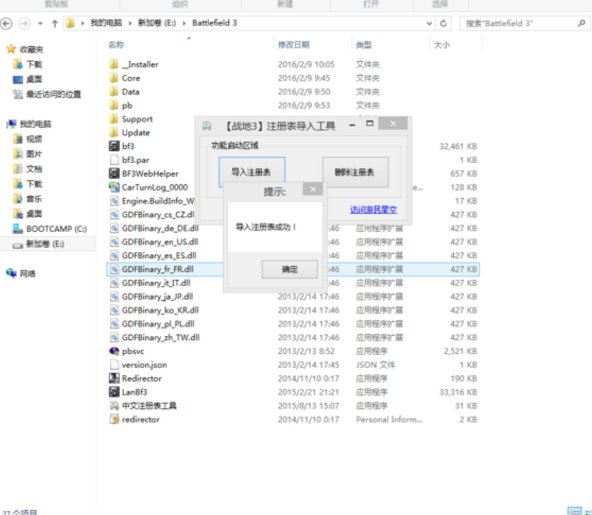
Task: Select the highlighted GDFBinary_fr_FR.dll row
Action: pos(293,269)
